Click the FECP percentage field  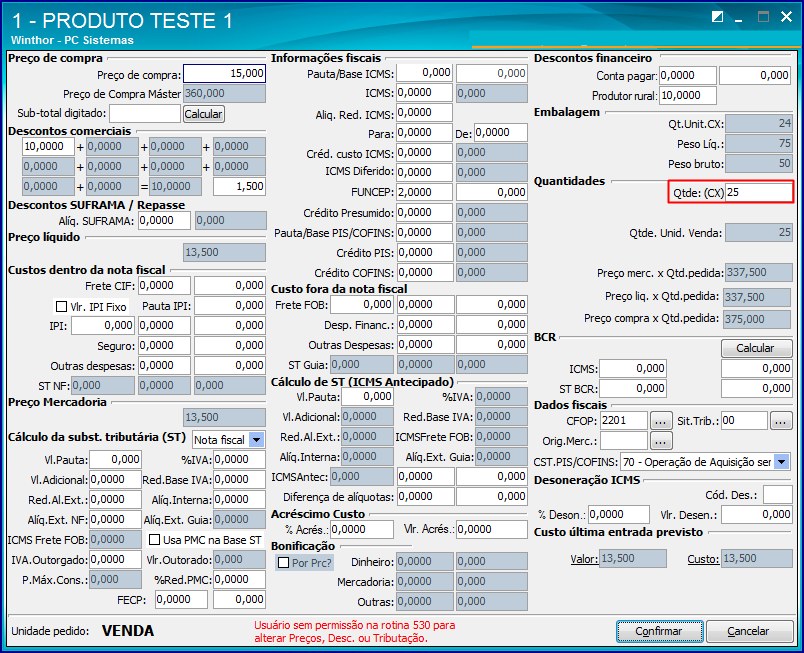point(182,600)
